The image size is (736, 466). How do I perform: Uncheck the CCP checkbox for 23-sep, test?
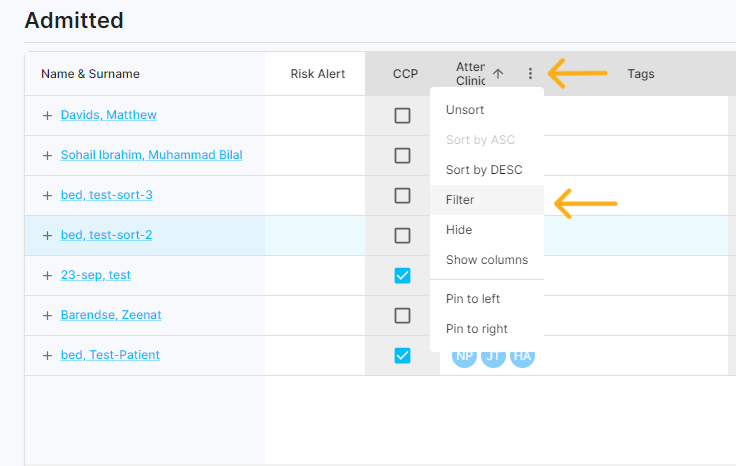[x=402, y=275]
